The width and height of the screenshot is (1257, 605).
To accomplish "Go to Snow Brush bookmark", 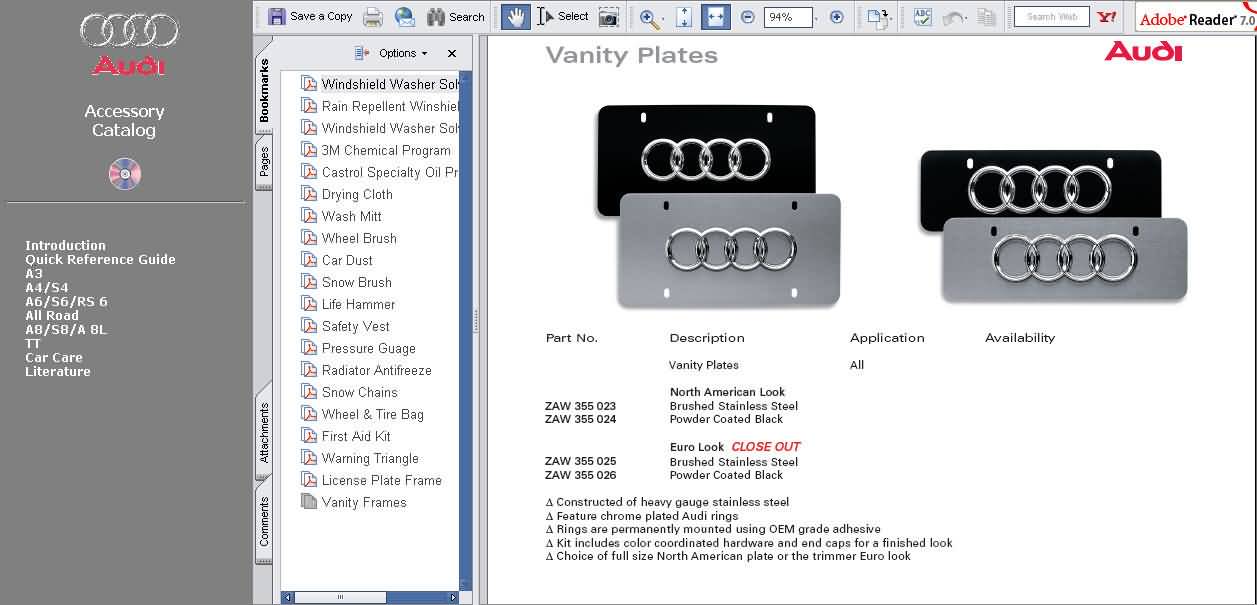I will (357, 282).
